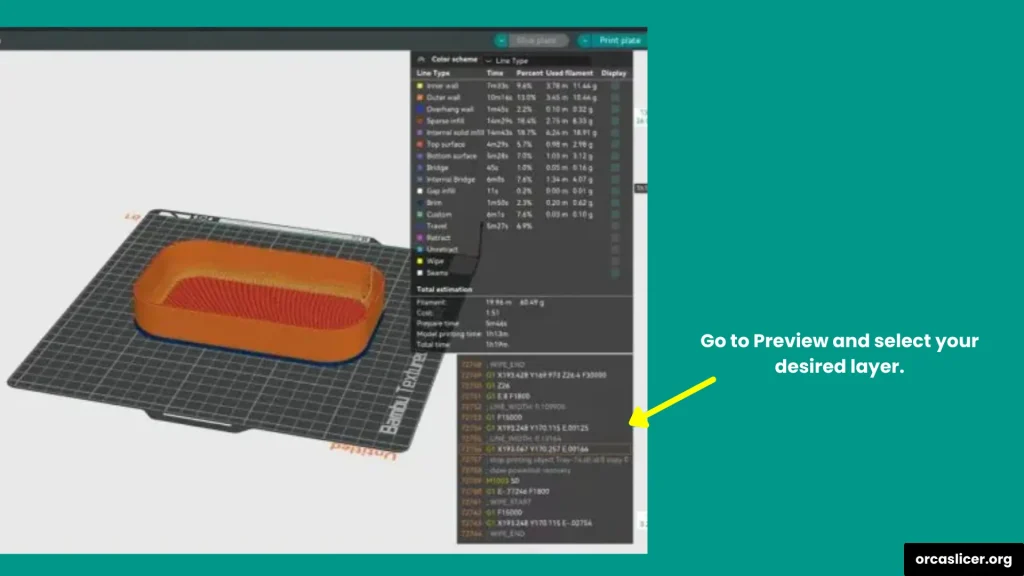Toggle display of Top surface lines
Image resolution: width=1024 pixels, height=576 pixels.
(615, 144)
